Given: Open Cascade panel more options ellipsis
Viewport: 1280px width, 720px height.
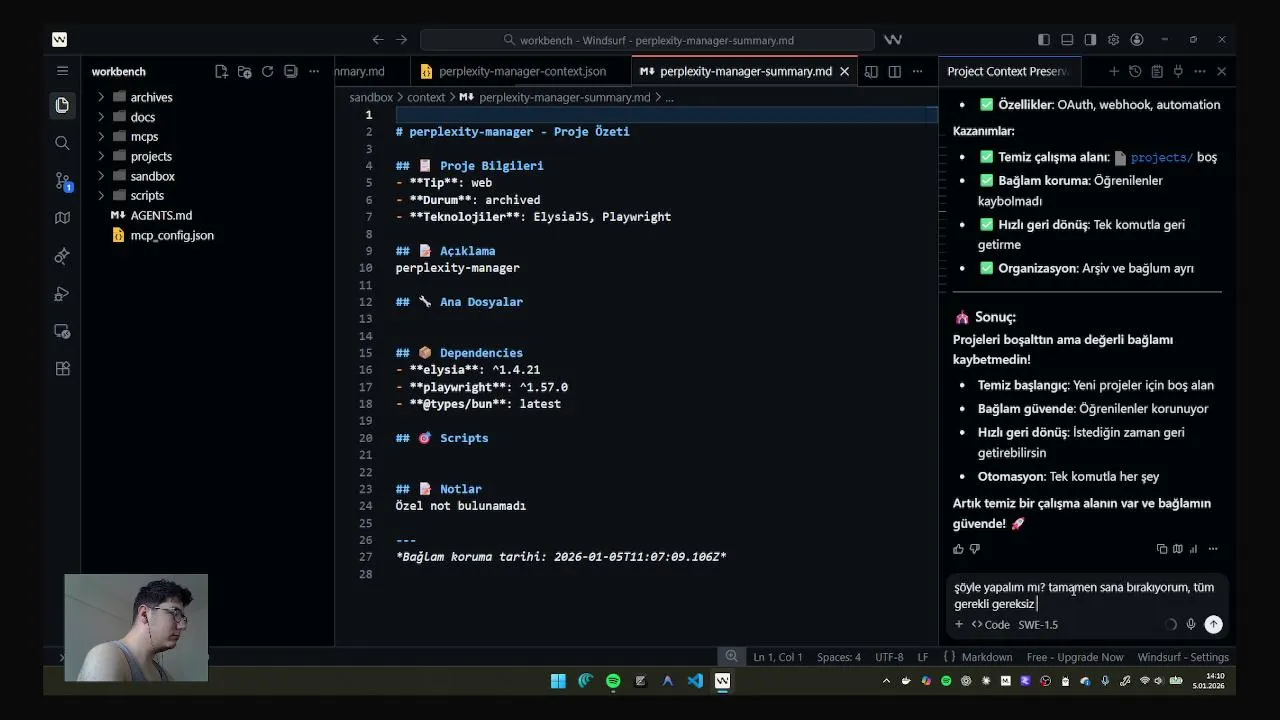Looking at the screenshot, I should [x=1200, y=72].
